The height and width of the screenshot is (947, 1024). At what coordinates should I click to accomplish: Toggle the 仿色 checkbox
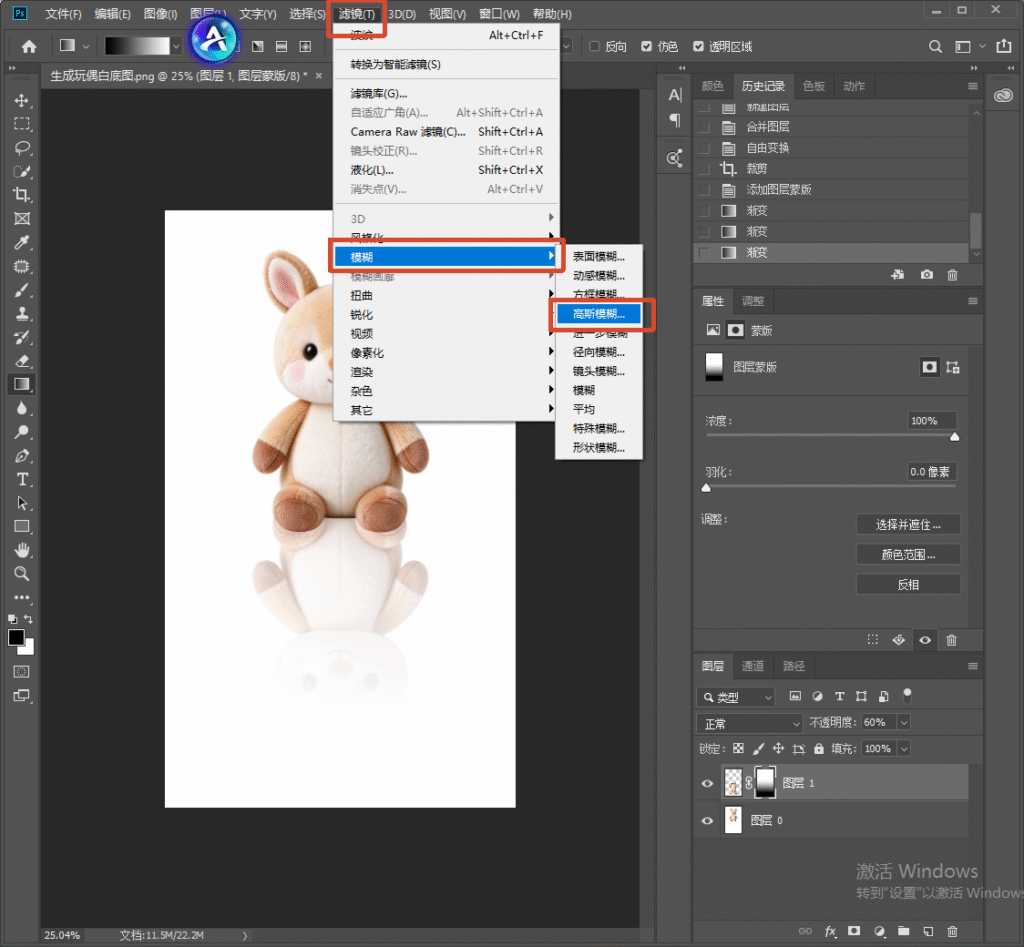pos(647,46)
